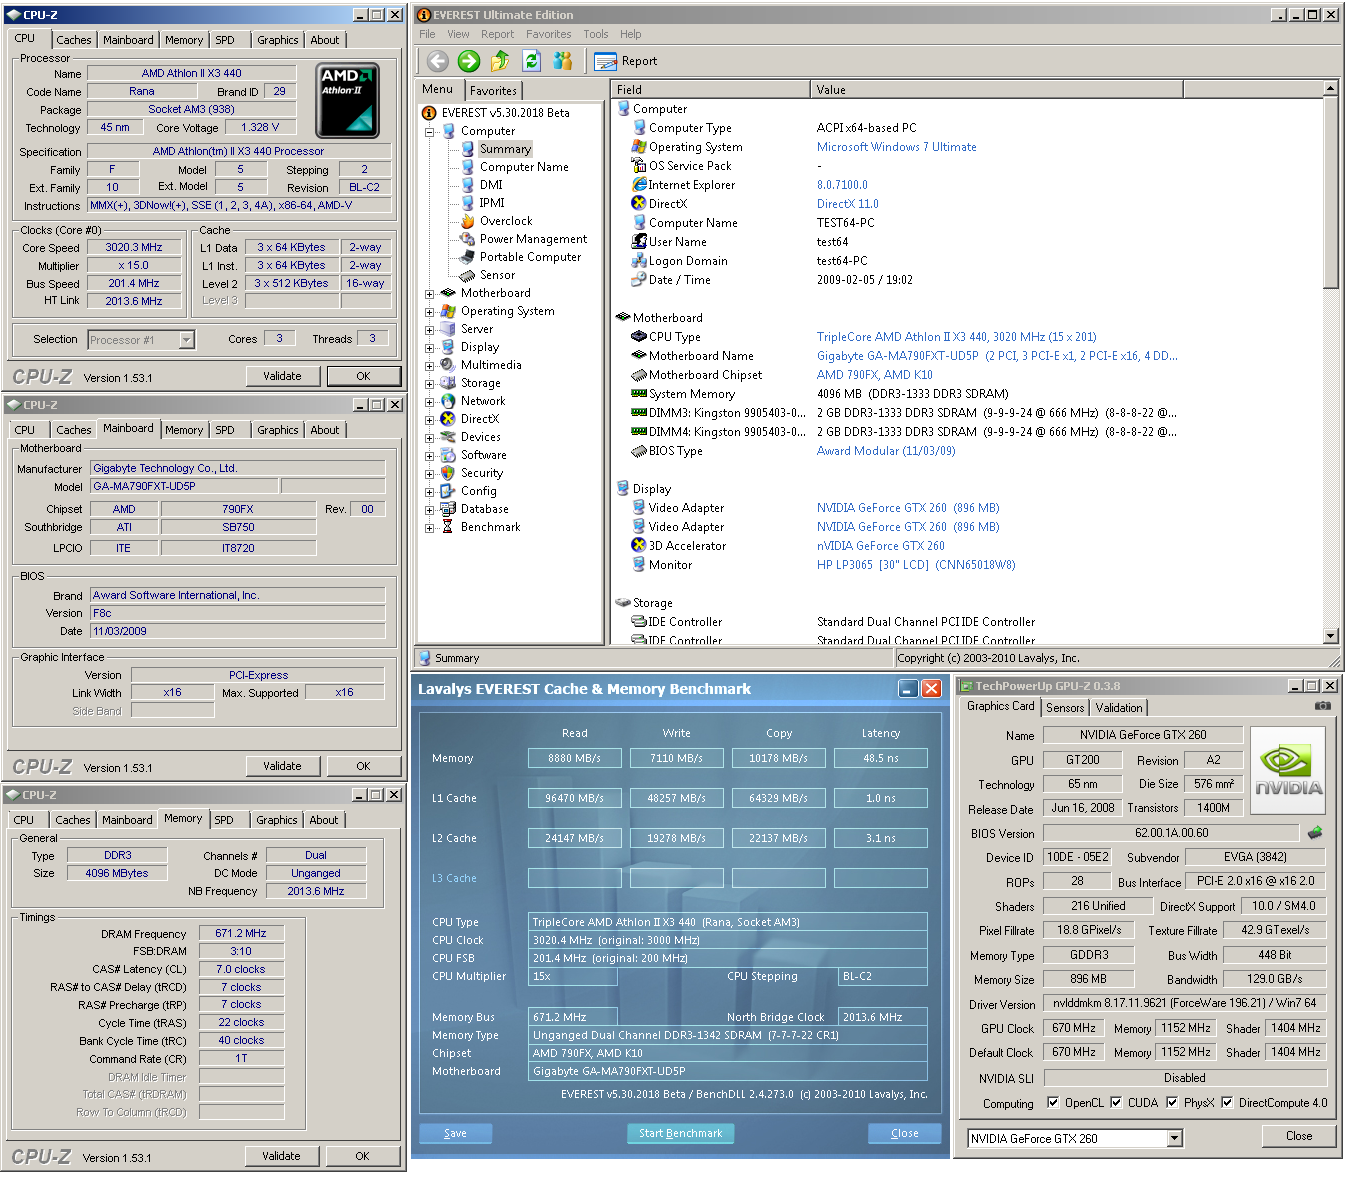This screenshot has height=1177, width=1348.
Task: Click the GPU-Z camera screenshot icon
Action: click(1322, 706)
